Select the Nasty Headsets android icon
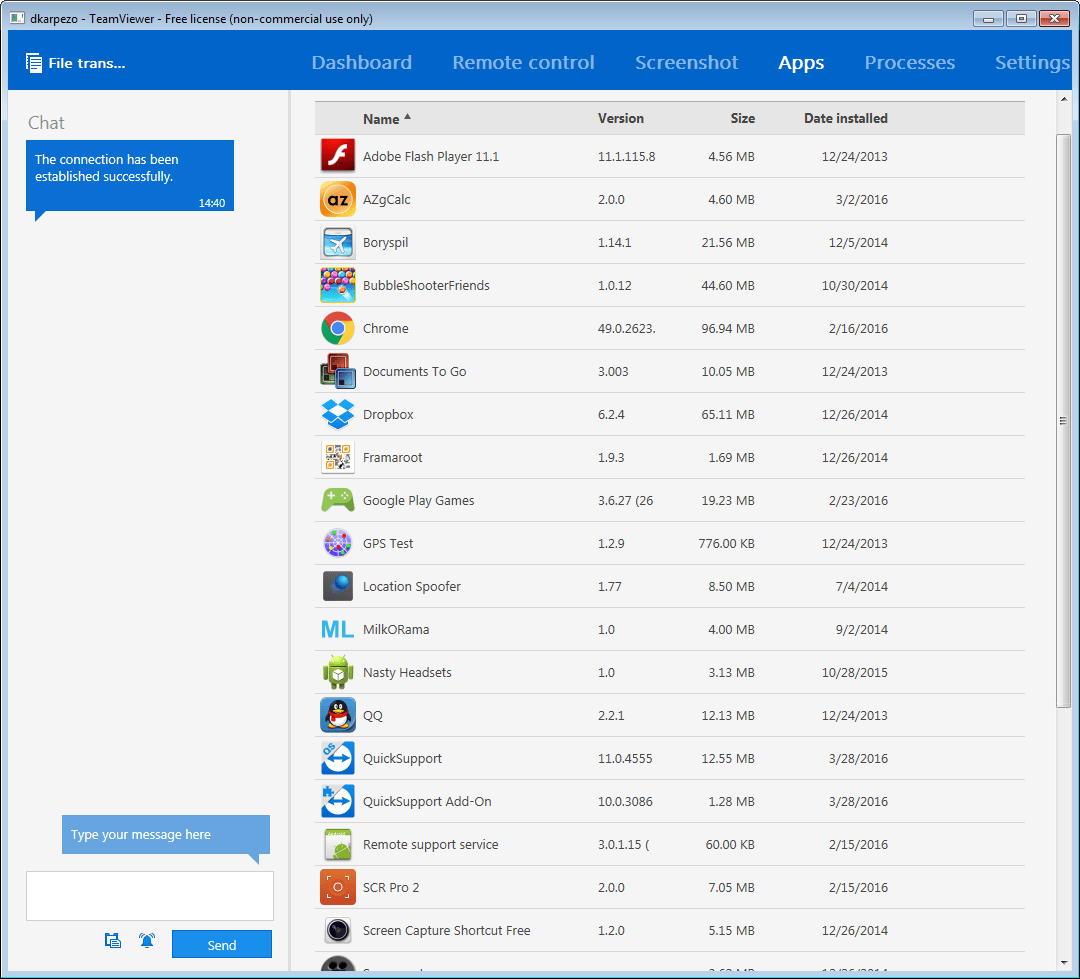This screenshot has width=1080, height=979. click(x=338, y=672)
